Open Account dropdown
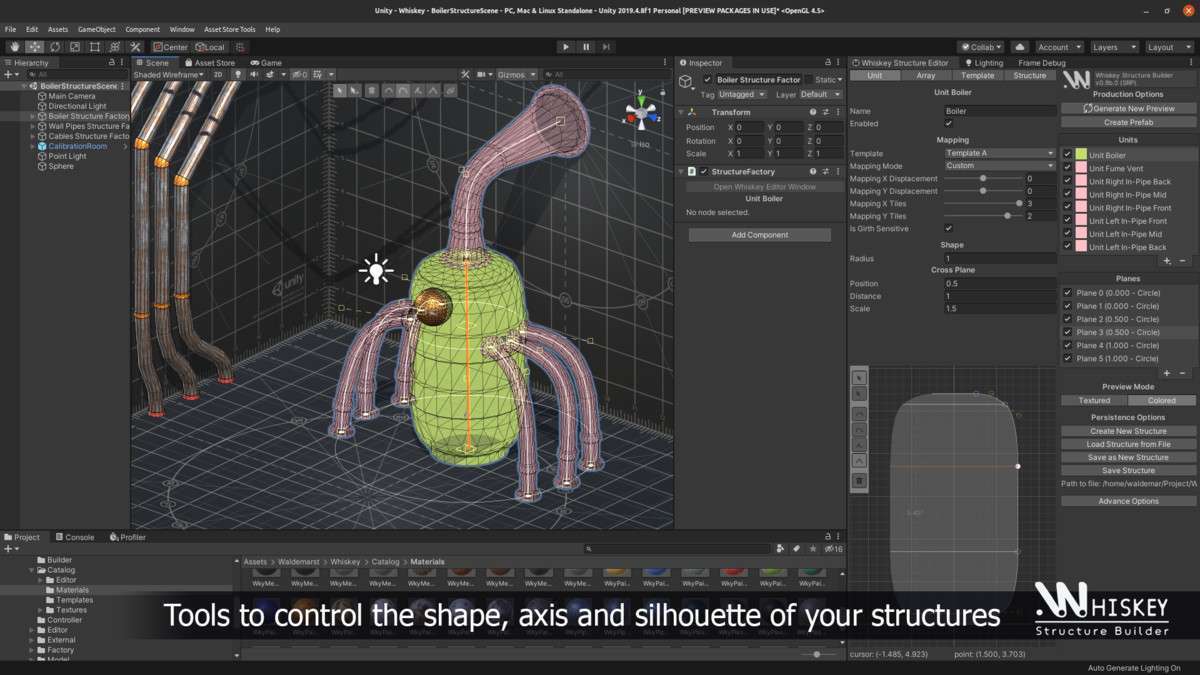The width and height of the screenshot is (1200, 675). 1058,47
